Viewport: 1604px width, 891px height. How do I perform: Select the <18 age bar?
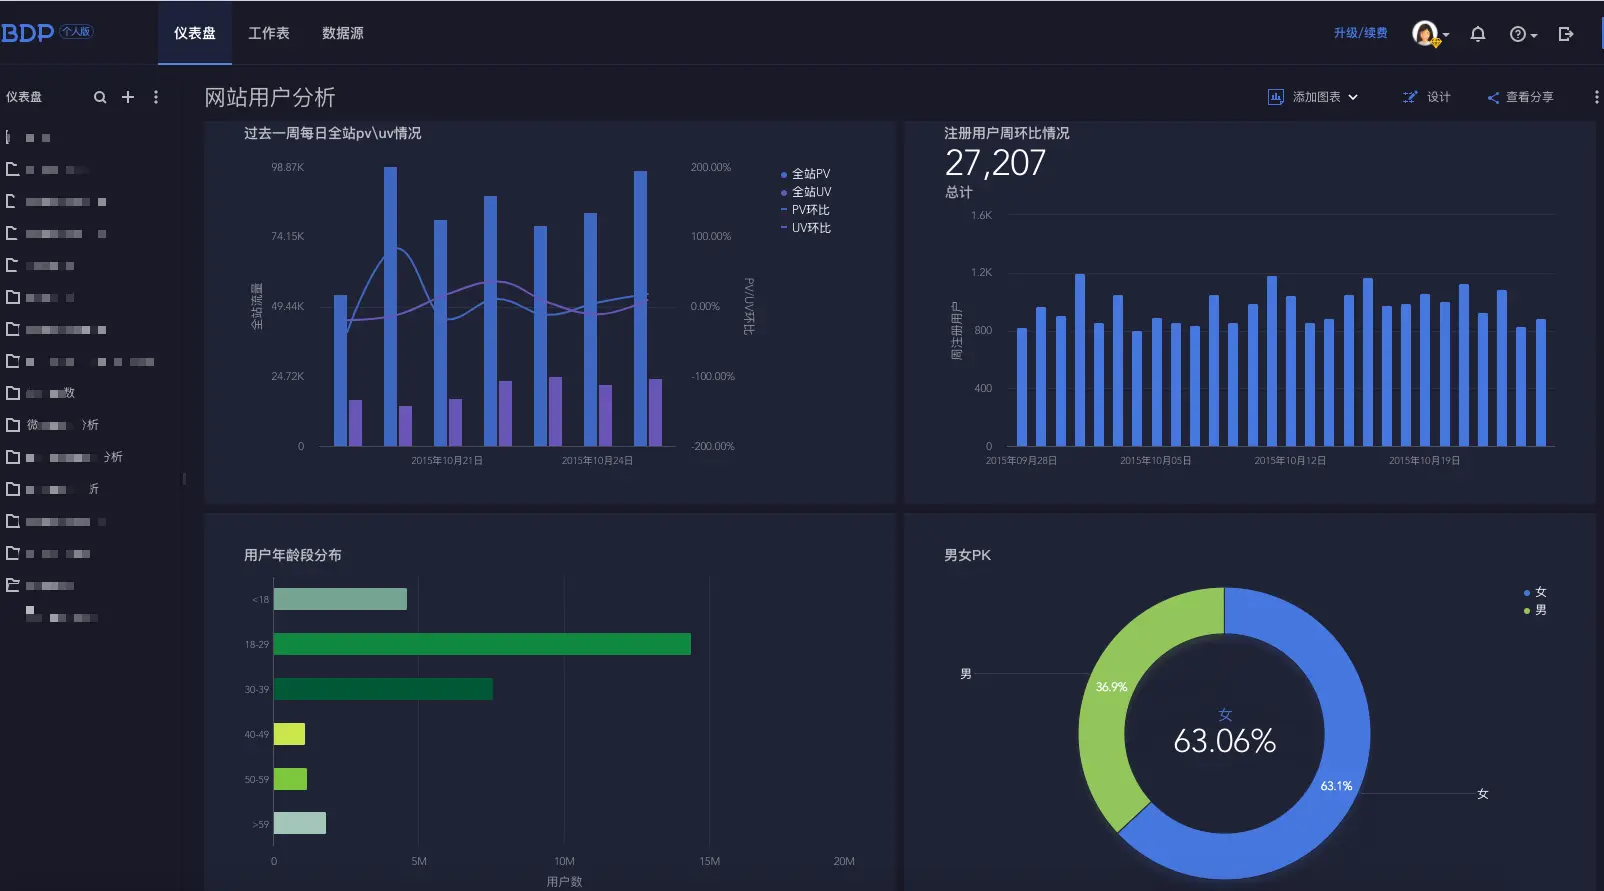(x=340, y=599)
